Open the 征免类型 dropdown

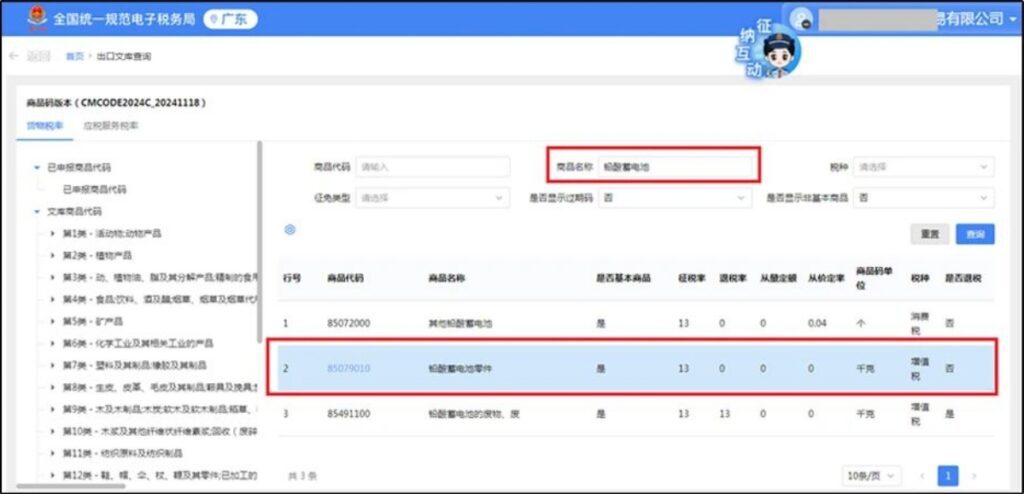(432, 198)
